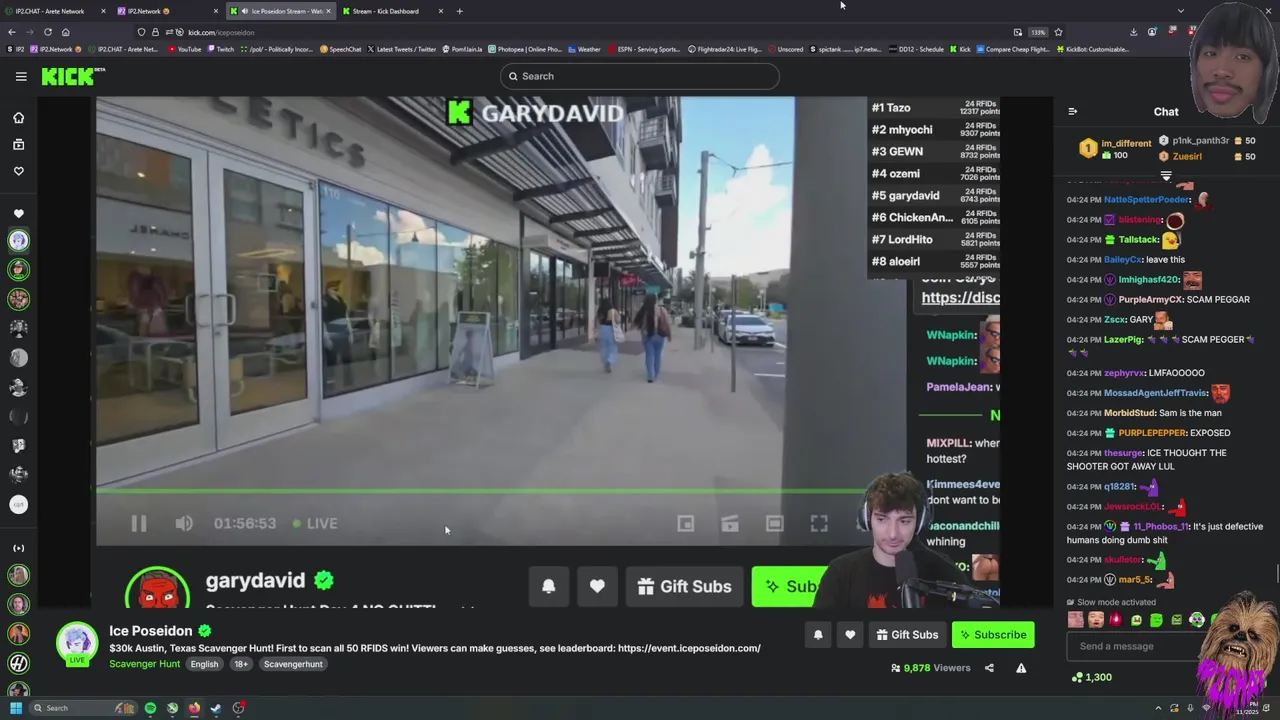Close the Ice Poseidon Stream tab
Image resolution: width=1280 pixels, height=720 pixels.
pos(328,11)
